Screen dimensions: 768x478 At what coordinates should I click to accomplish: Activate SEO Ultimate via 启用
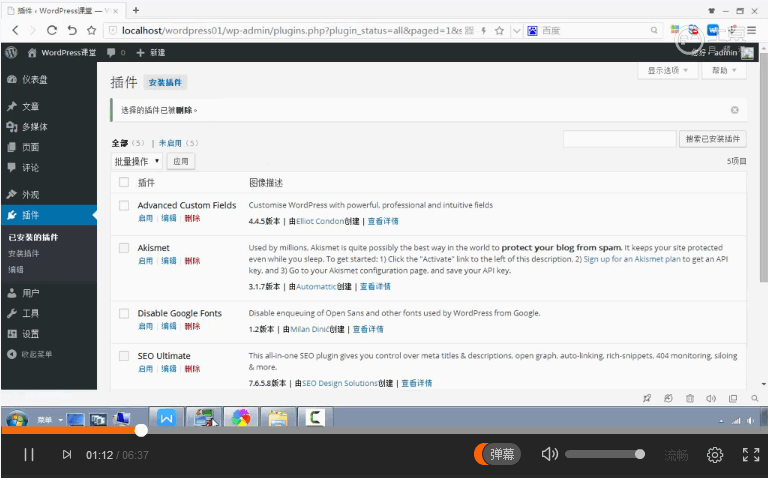click(x=145, y=368)
